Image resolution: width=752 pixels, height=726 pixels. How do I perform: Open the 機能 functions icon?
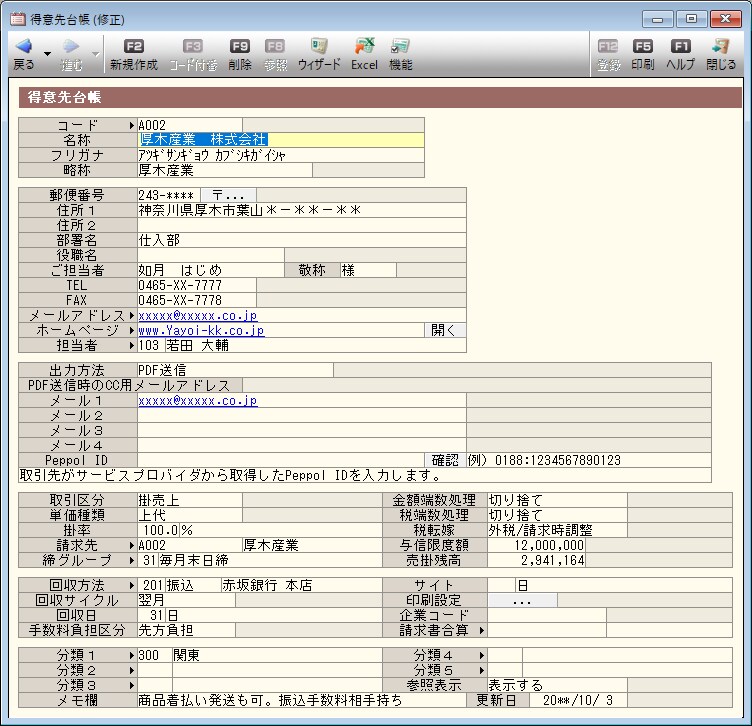(x=400, y=46)
